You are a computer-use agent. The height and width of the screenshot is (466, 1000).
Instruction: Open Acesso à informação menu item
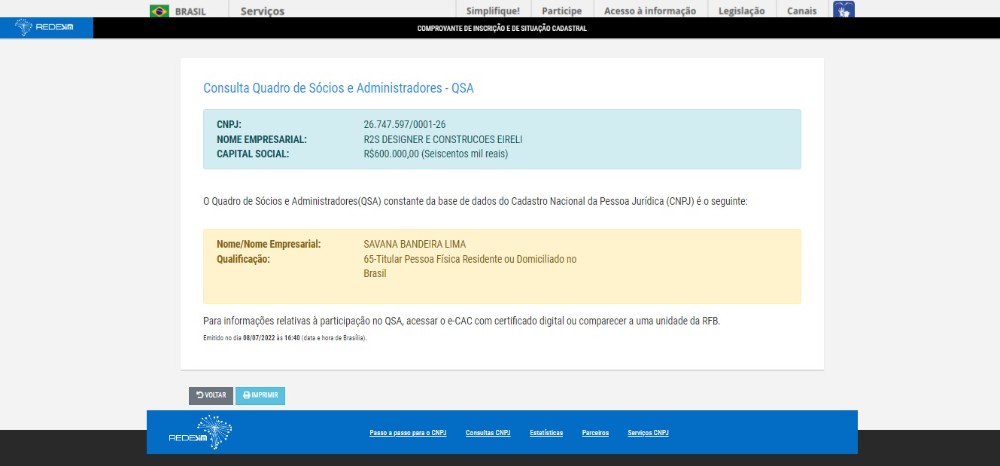649,11
